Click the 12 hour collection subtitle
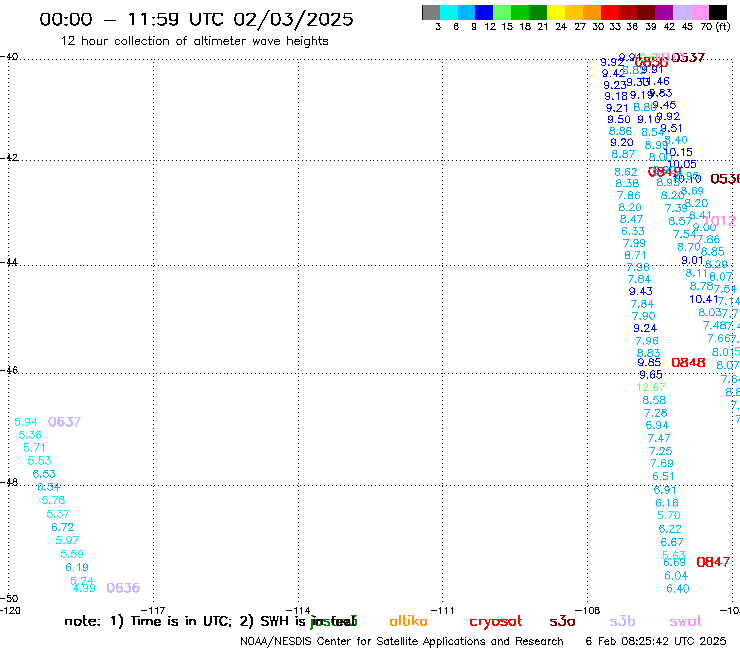This screenshot has height=650, width=740. (x=194, y=41)
